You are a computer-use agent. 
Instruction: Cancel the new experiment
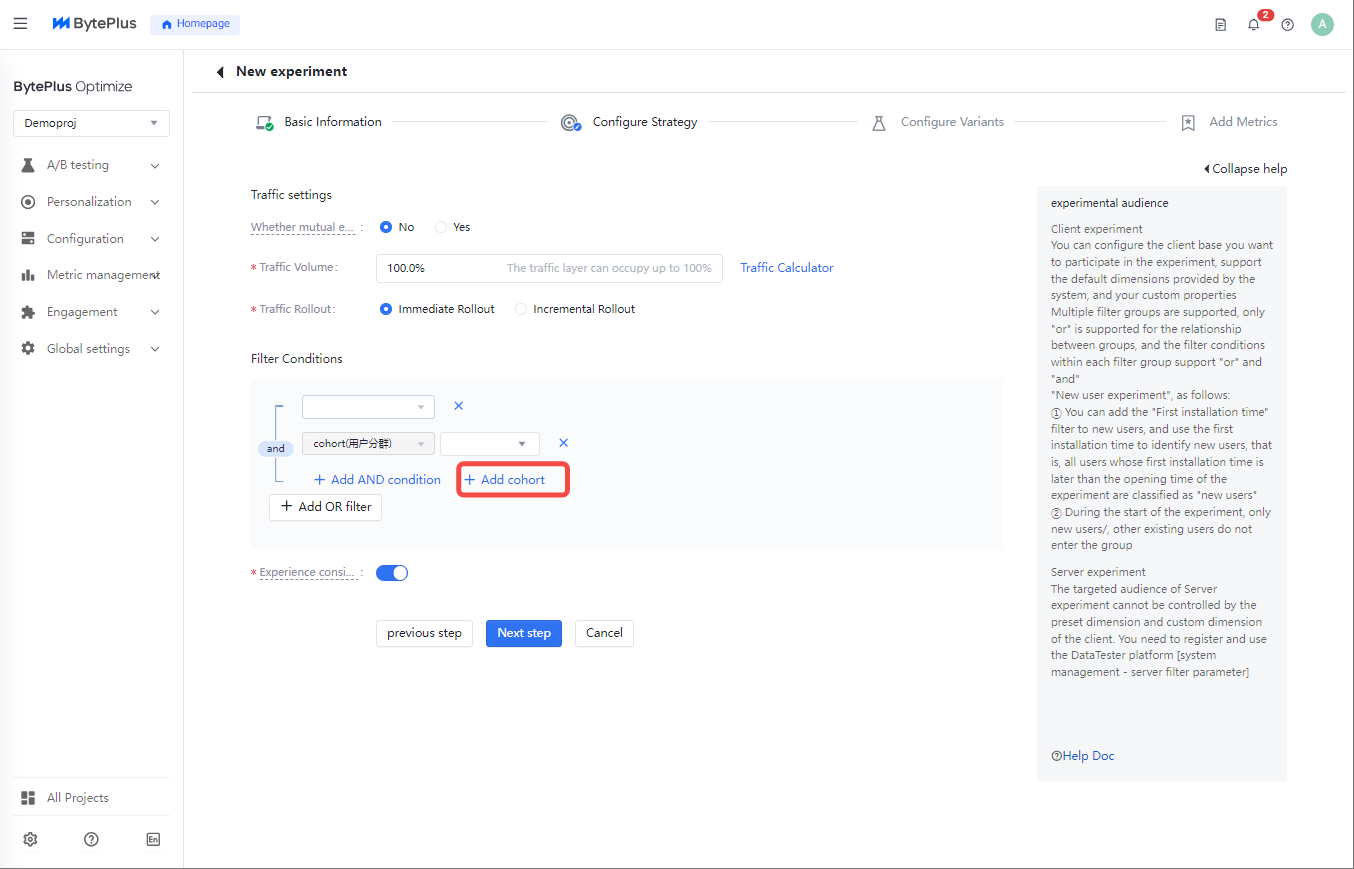(604, 633)
